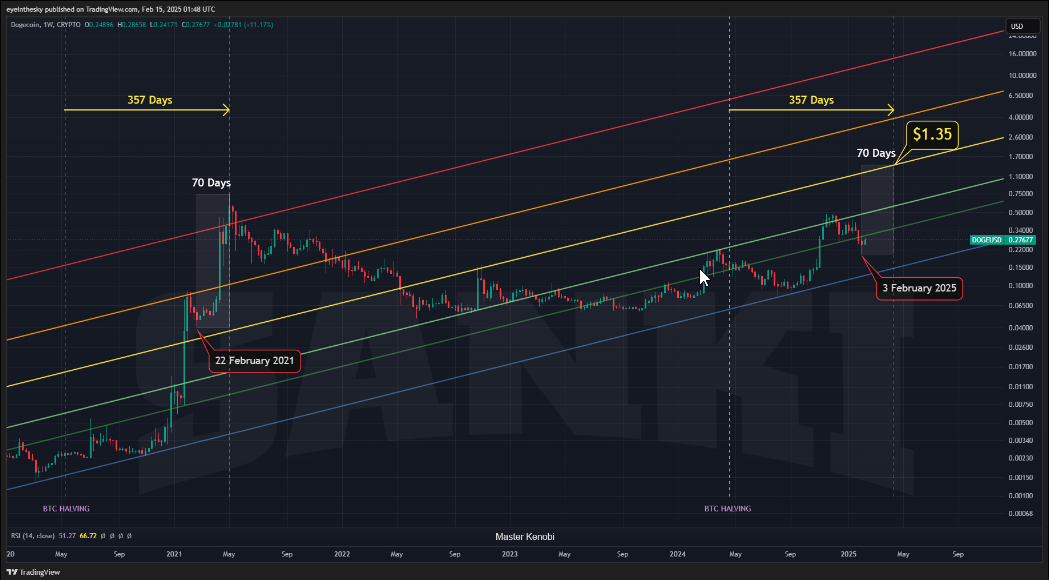Click the Master Kenobi text label
The image size is (1049, 580).
coord(524,537)
